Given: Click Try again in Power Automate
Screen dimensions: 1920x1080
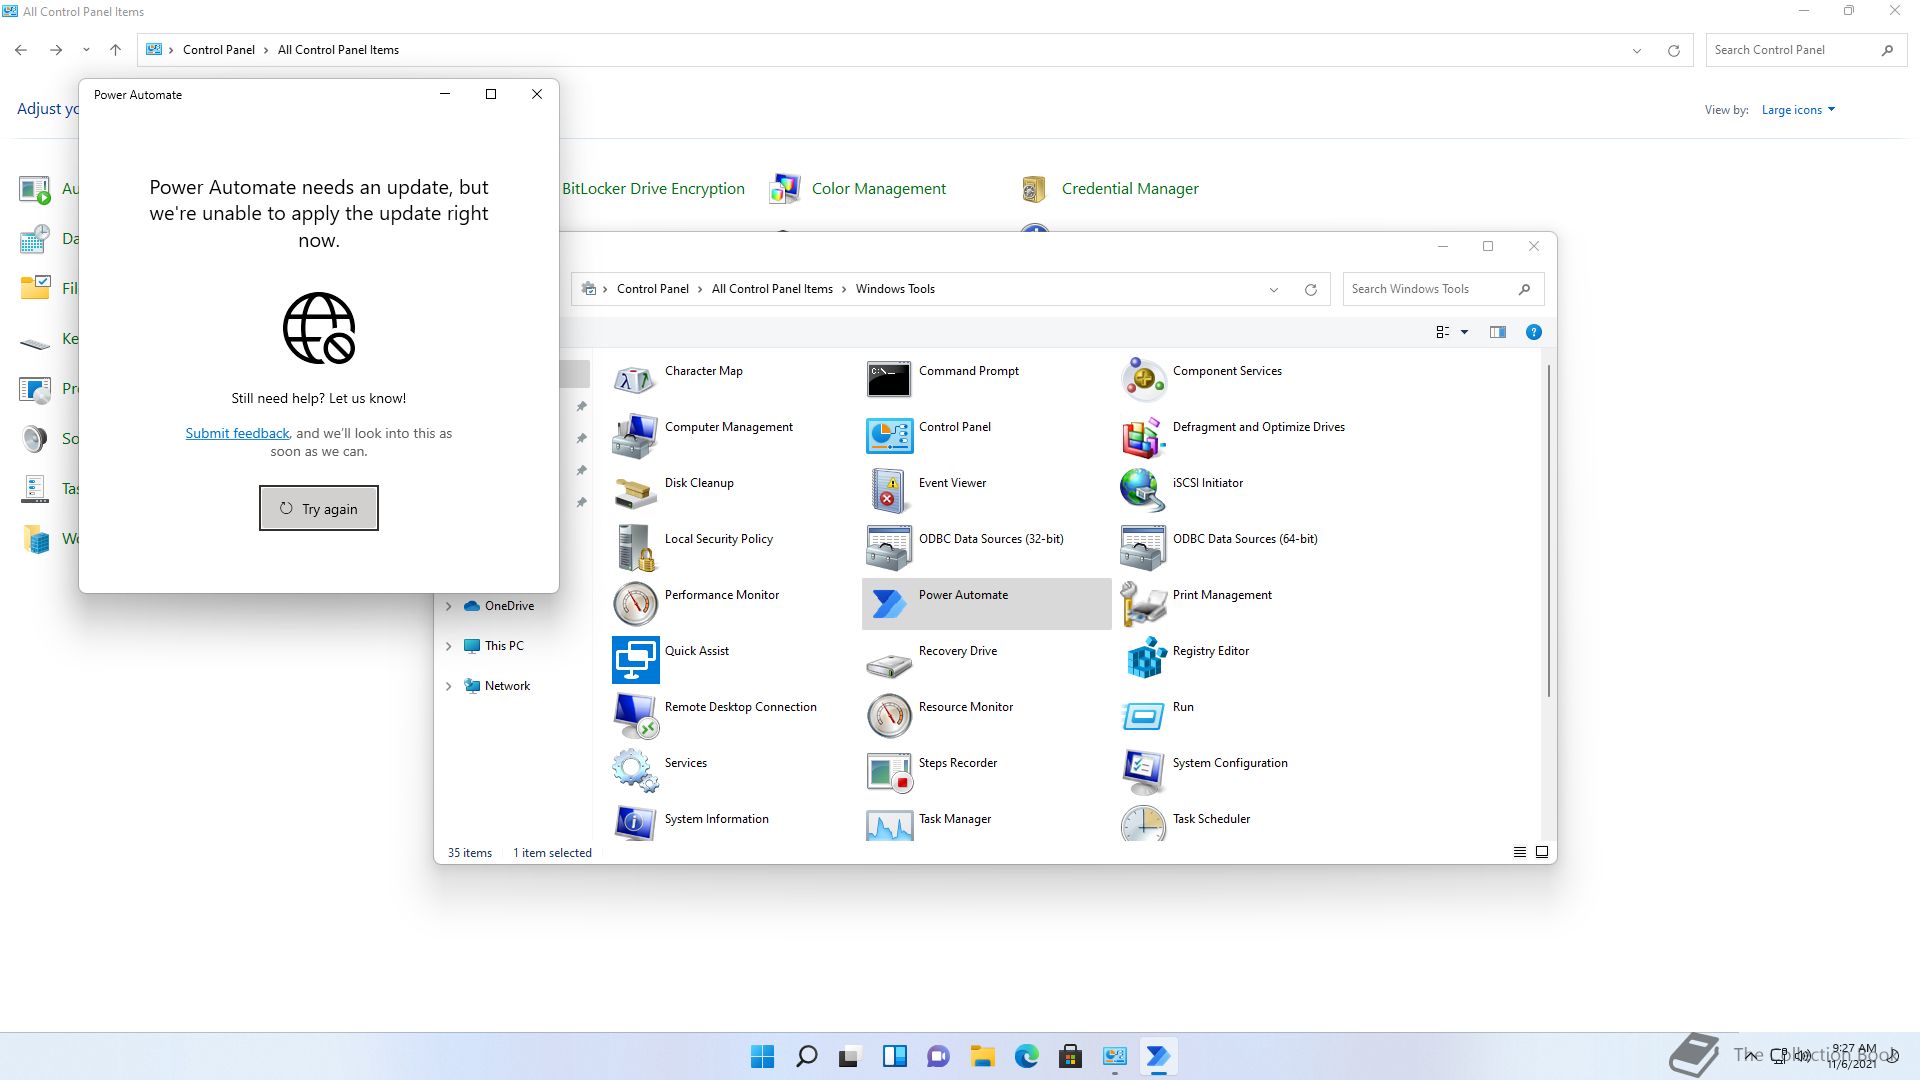Looking at the screenshot, I should pos(319,508).
